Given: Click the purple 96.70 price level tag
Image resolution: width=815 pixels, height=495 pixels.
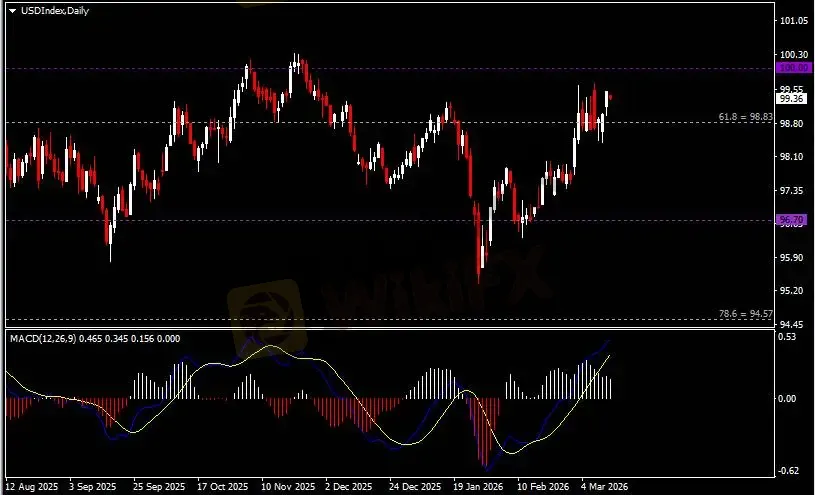Looking at the screenshot, I should coord(791,219).
